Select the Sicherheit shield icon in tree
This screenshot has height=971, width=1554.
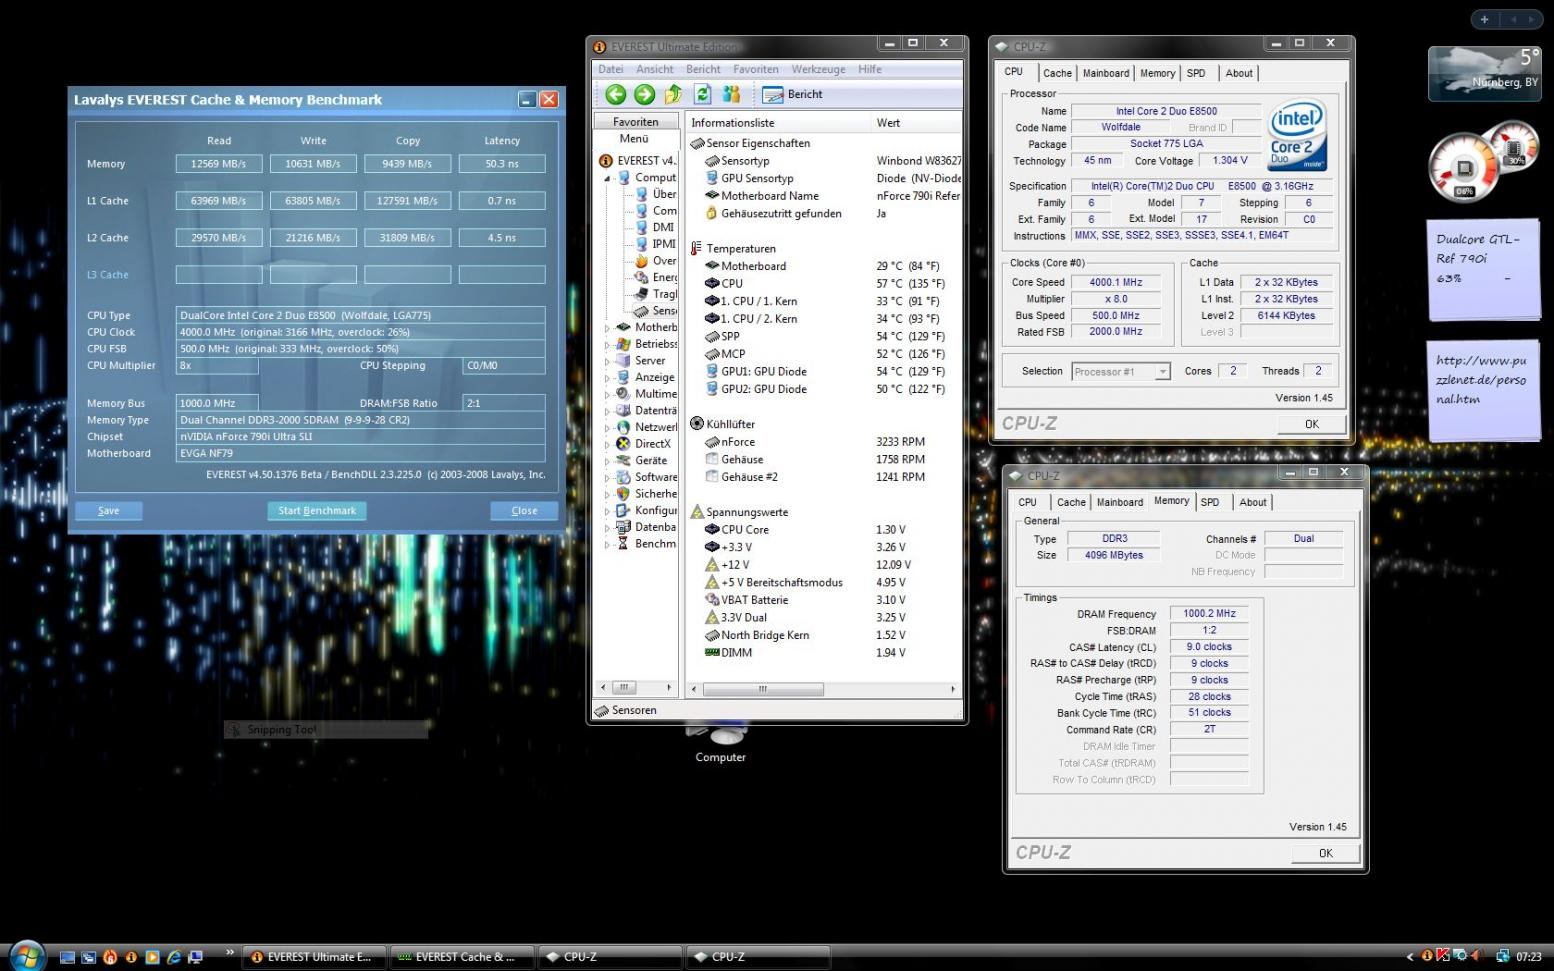tap(624, 493)
